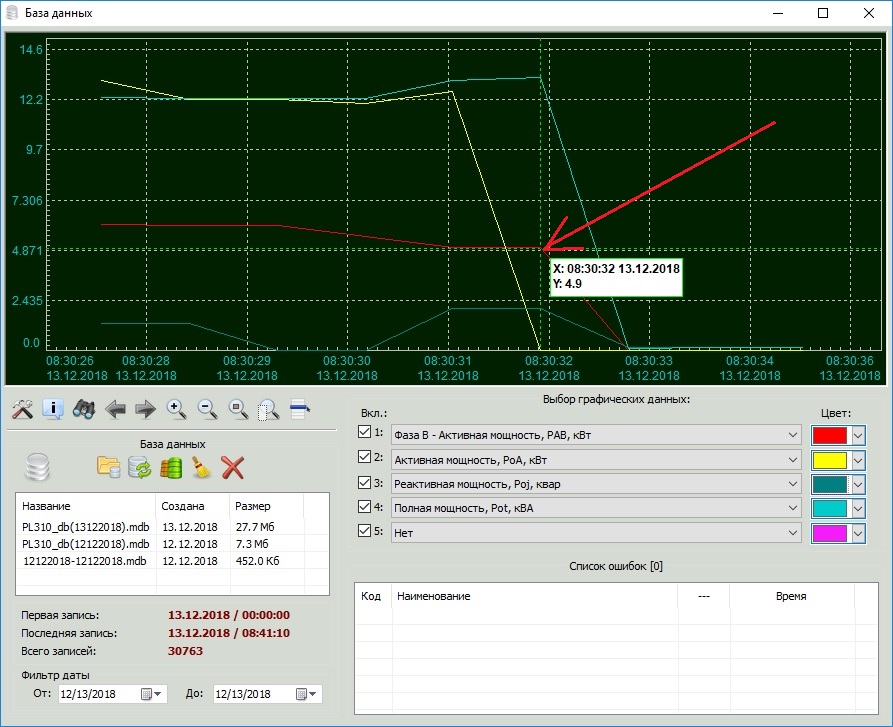Click the Время column header in the error list
893x727 pixels.
[792, 596]
